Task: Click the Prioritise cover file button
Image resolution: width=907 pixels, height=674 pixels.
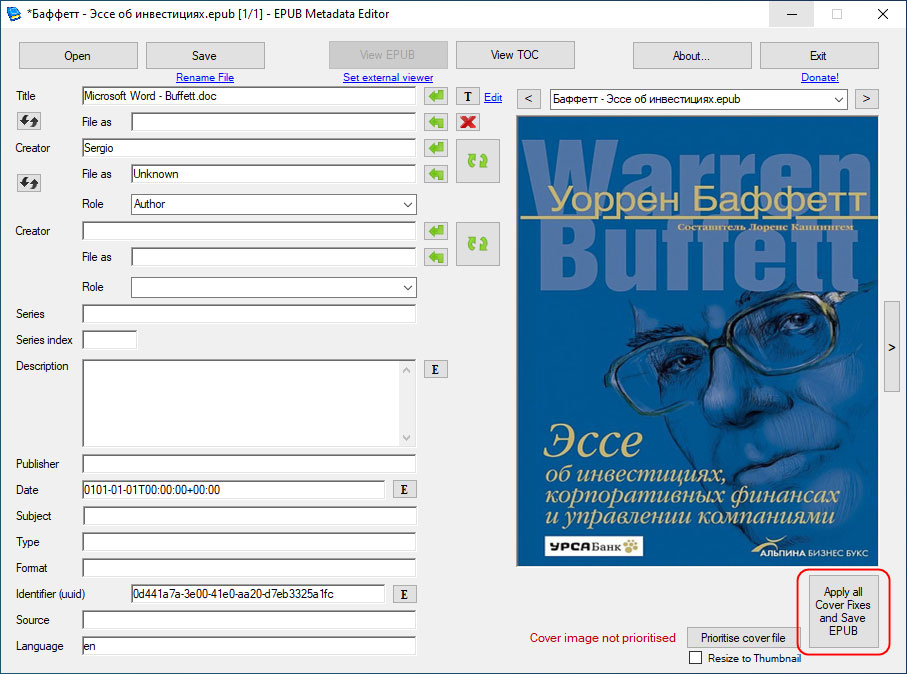Action: pyautogui.click(x=743, y=638)
